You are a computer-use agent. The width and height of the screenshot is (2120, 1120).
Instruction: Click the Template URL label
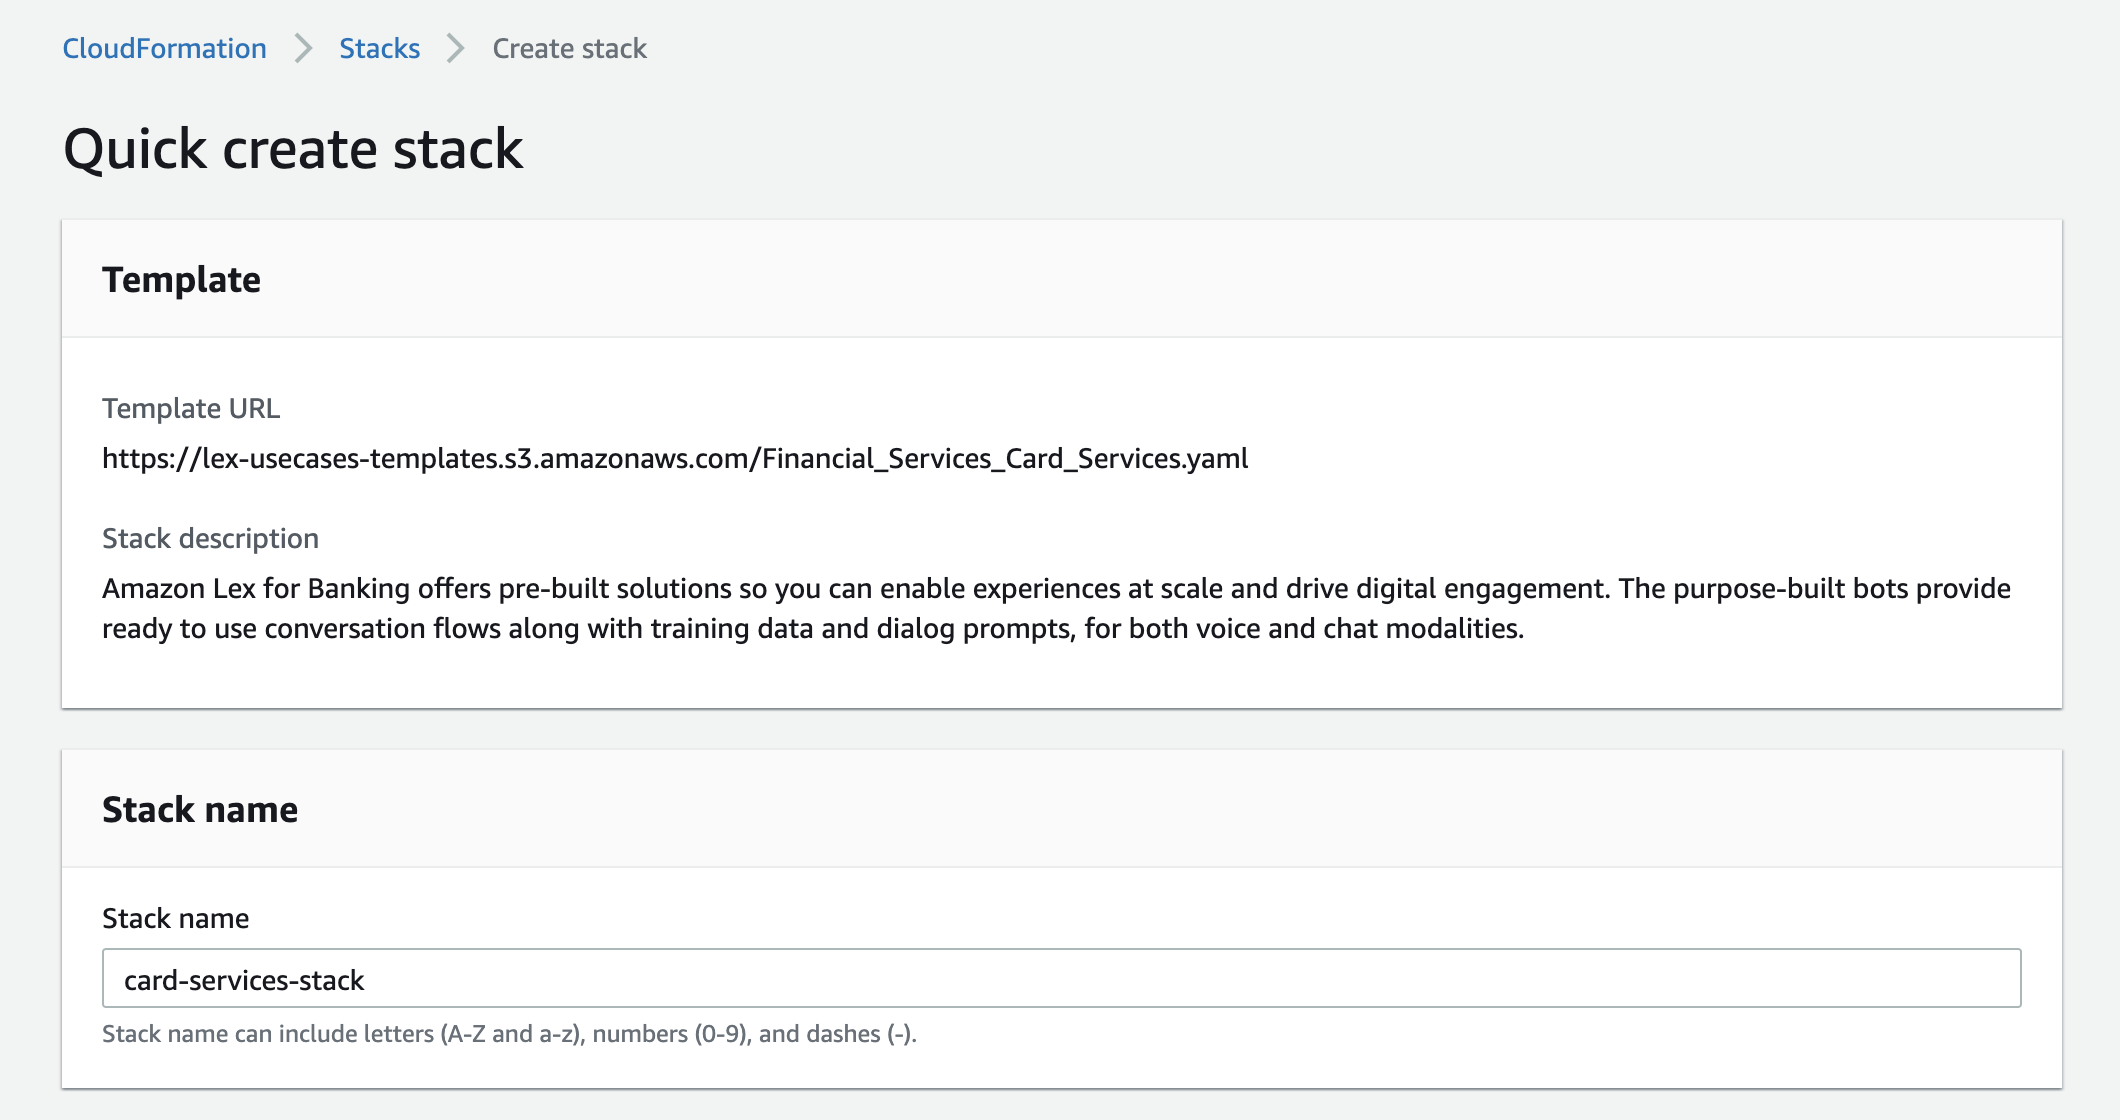click(x=191, y=408)
